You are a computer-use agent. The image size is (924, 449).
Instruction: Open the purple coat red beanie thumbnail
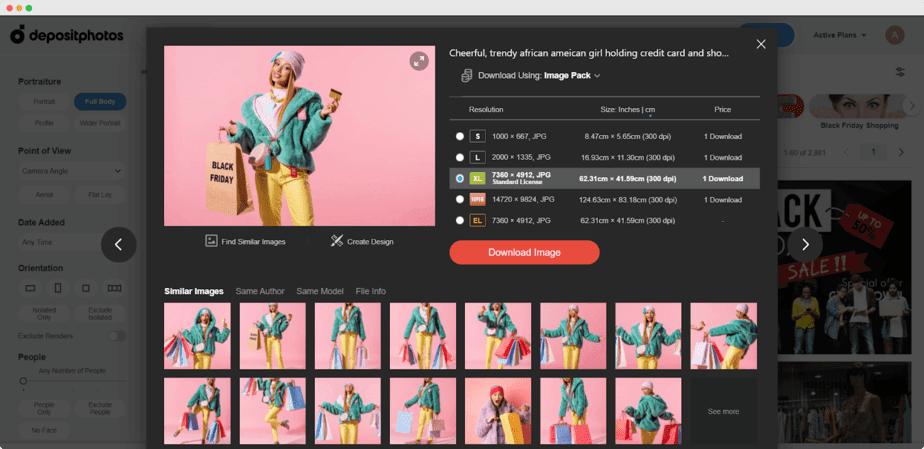[x=498, y=411]
